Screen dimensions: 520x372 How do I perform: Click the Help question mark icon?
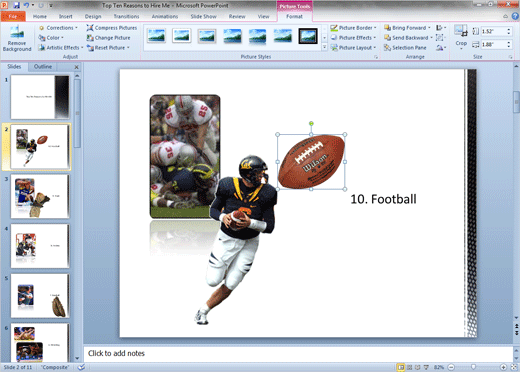pyautogui.click(x=515, y=16)
